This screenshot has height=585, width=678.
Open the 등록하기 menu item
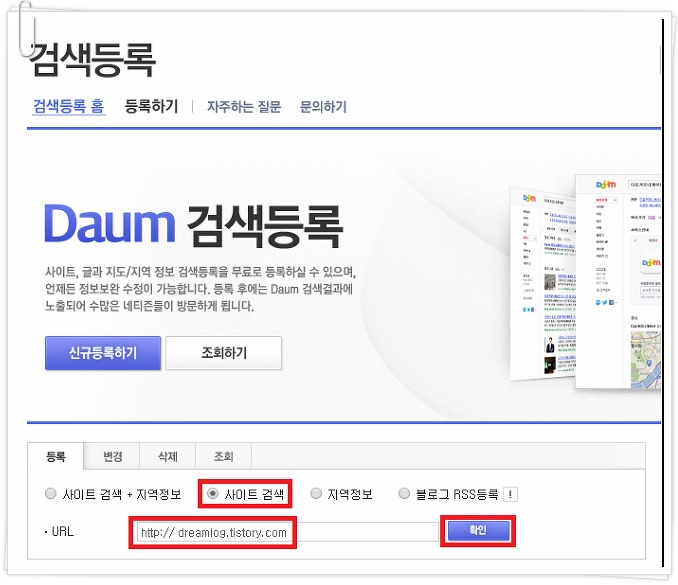(151, 106)
